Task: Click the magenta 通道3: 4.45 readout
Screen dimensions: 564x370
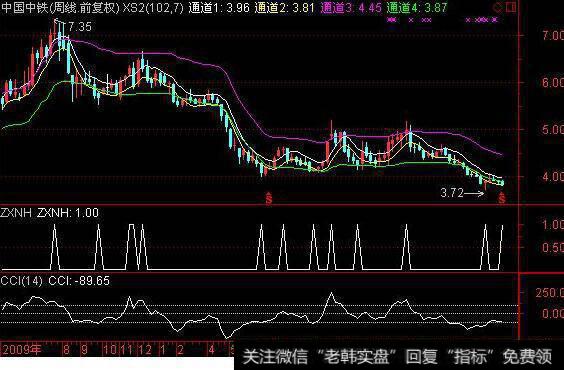Action: coord(351,8)
